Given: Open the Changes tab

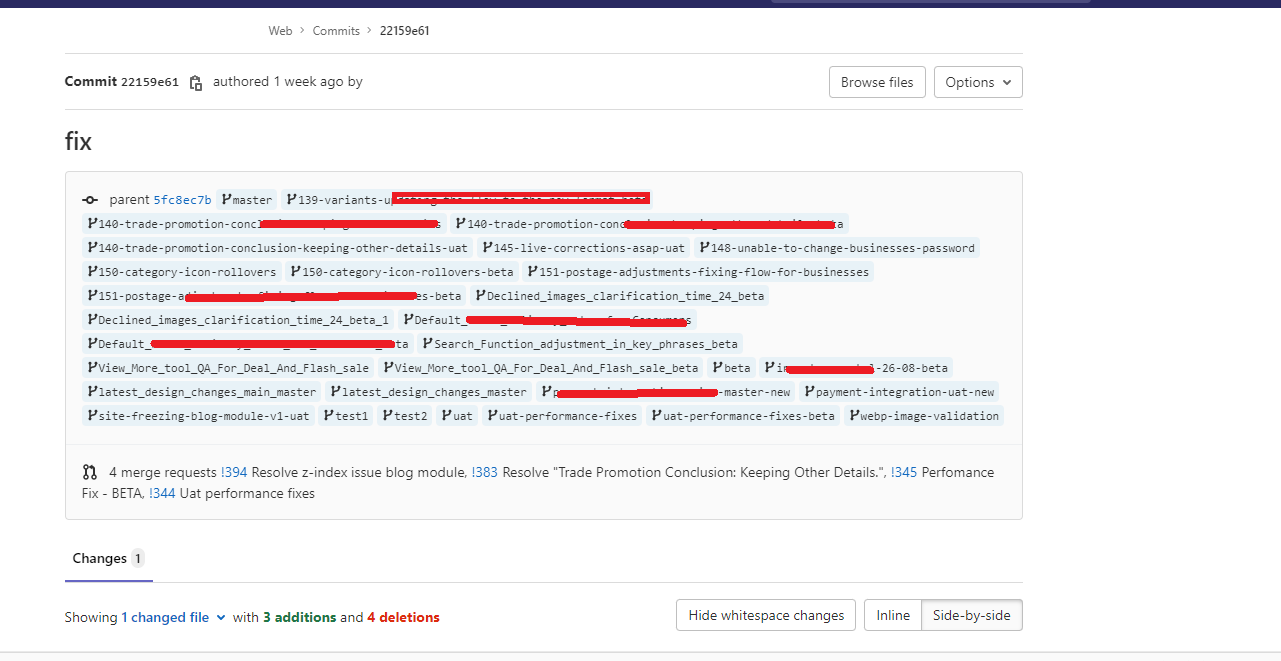Looking at the screenshot, I should (x=108, y=558).
